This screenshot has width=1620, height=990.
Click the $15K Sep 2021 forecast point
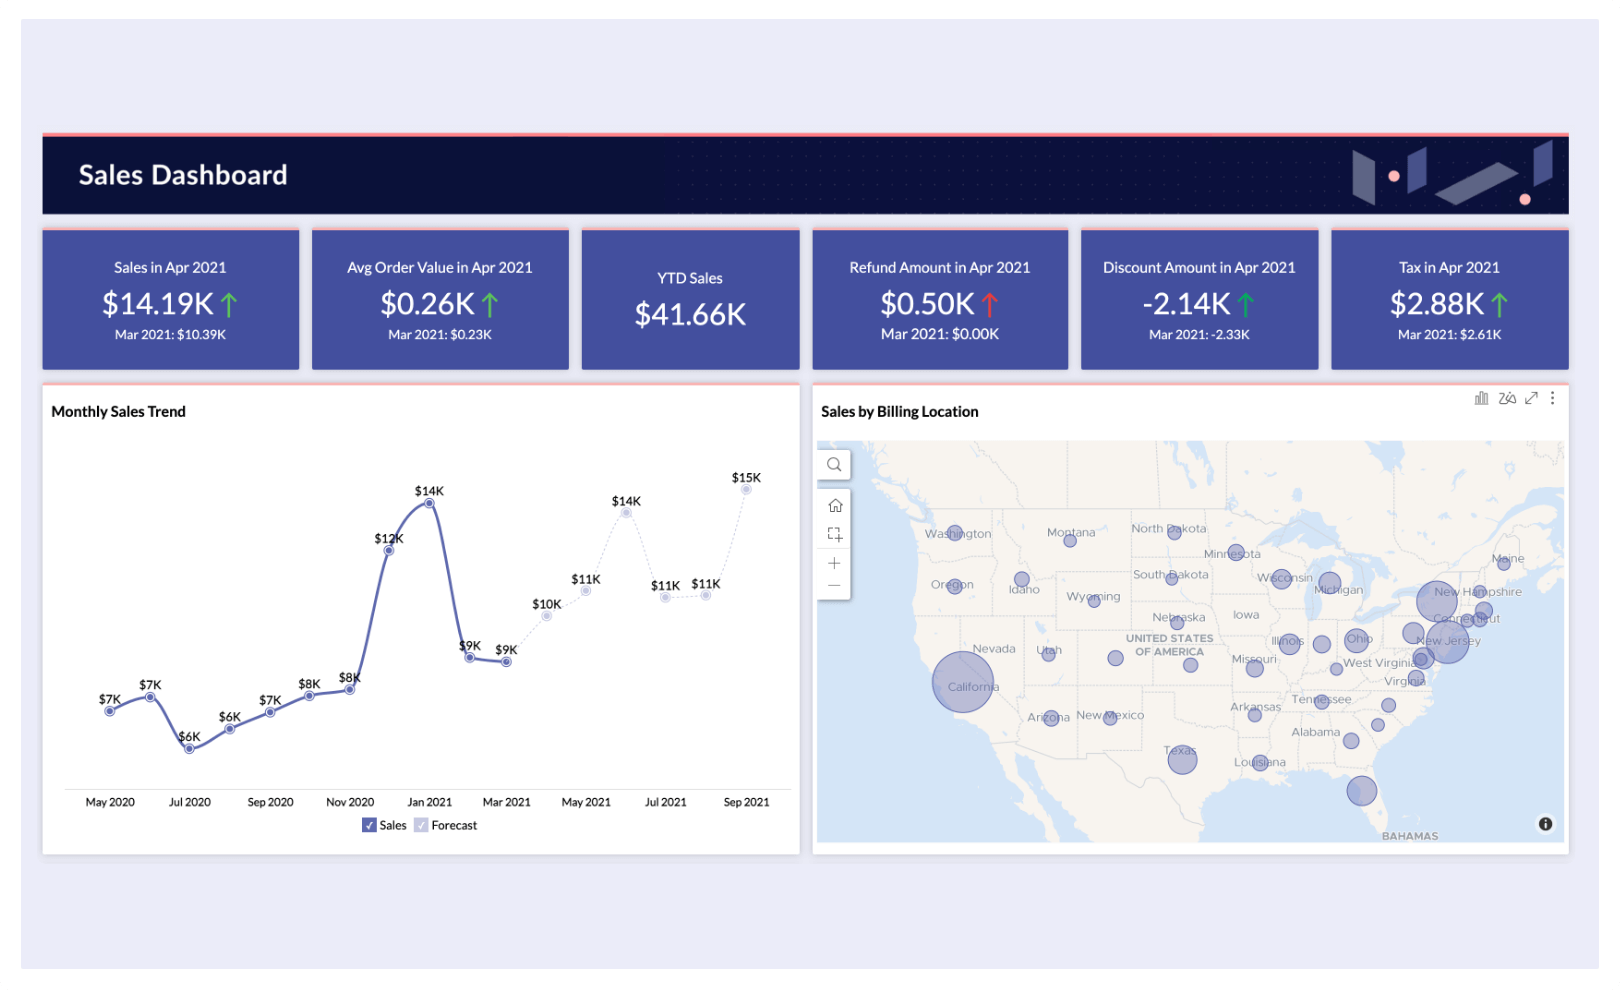pos(746,489)
